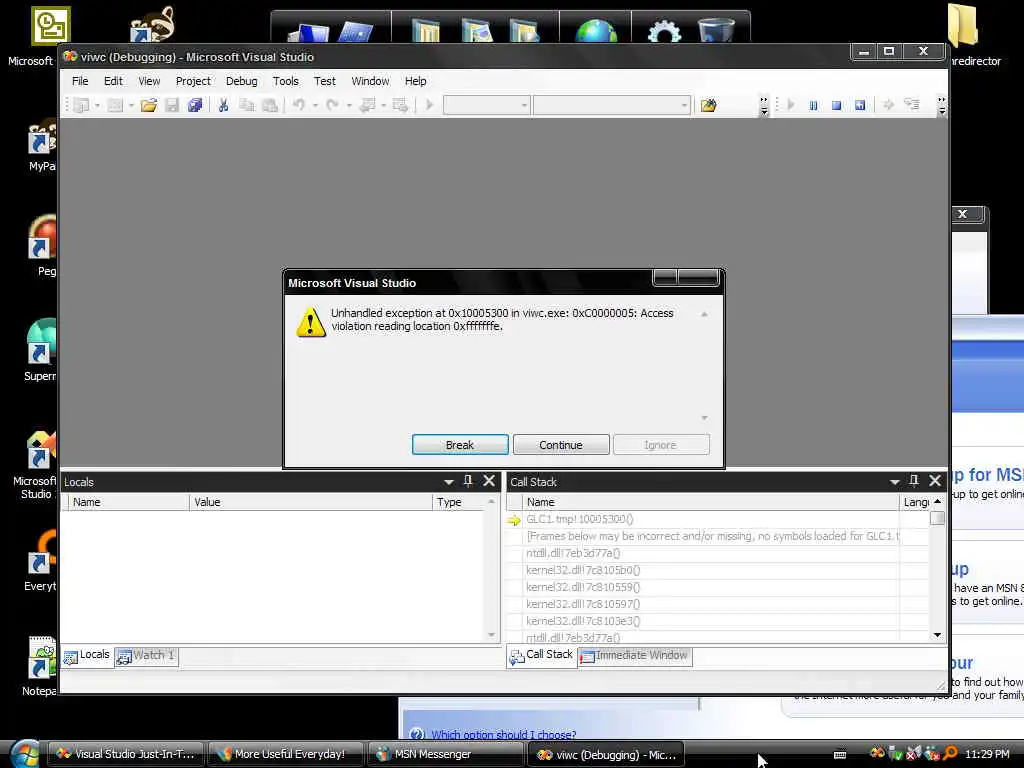Image resolution: width=1024 pixels, height=768 pixels.
Task: Switch to Visual Studio Just-In-Time taskbar button
Action: coord(126,754)
